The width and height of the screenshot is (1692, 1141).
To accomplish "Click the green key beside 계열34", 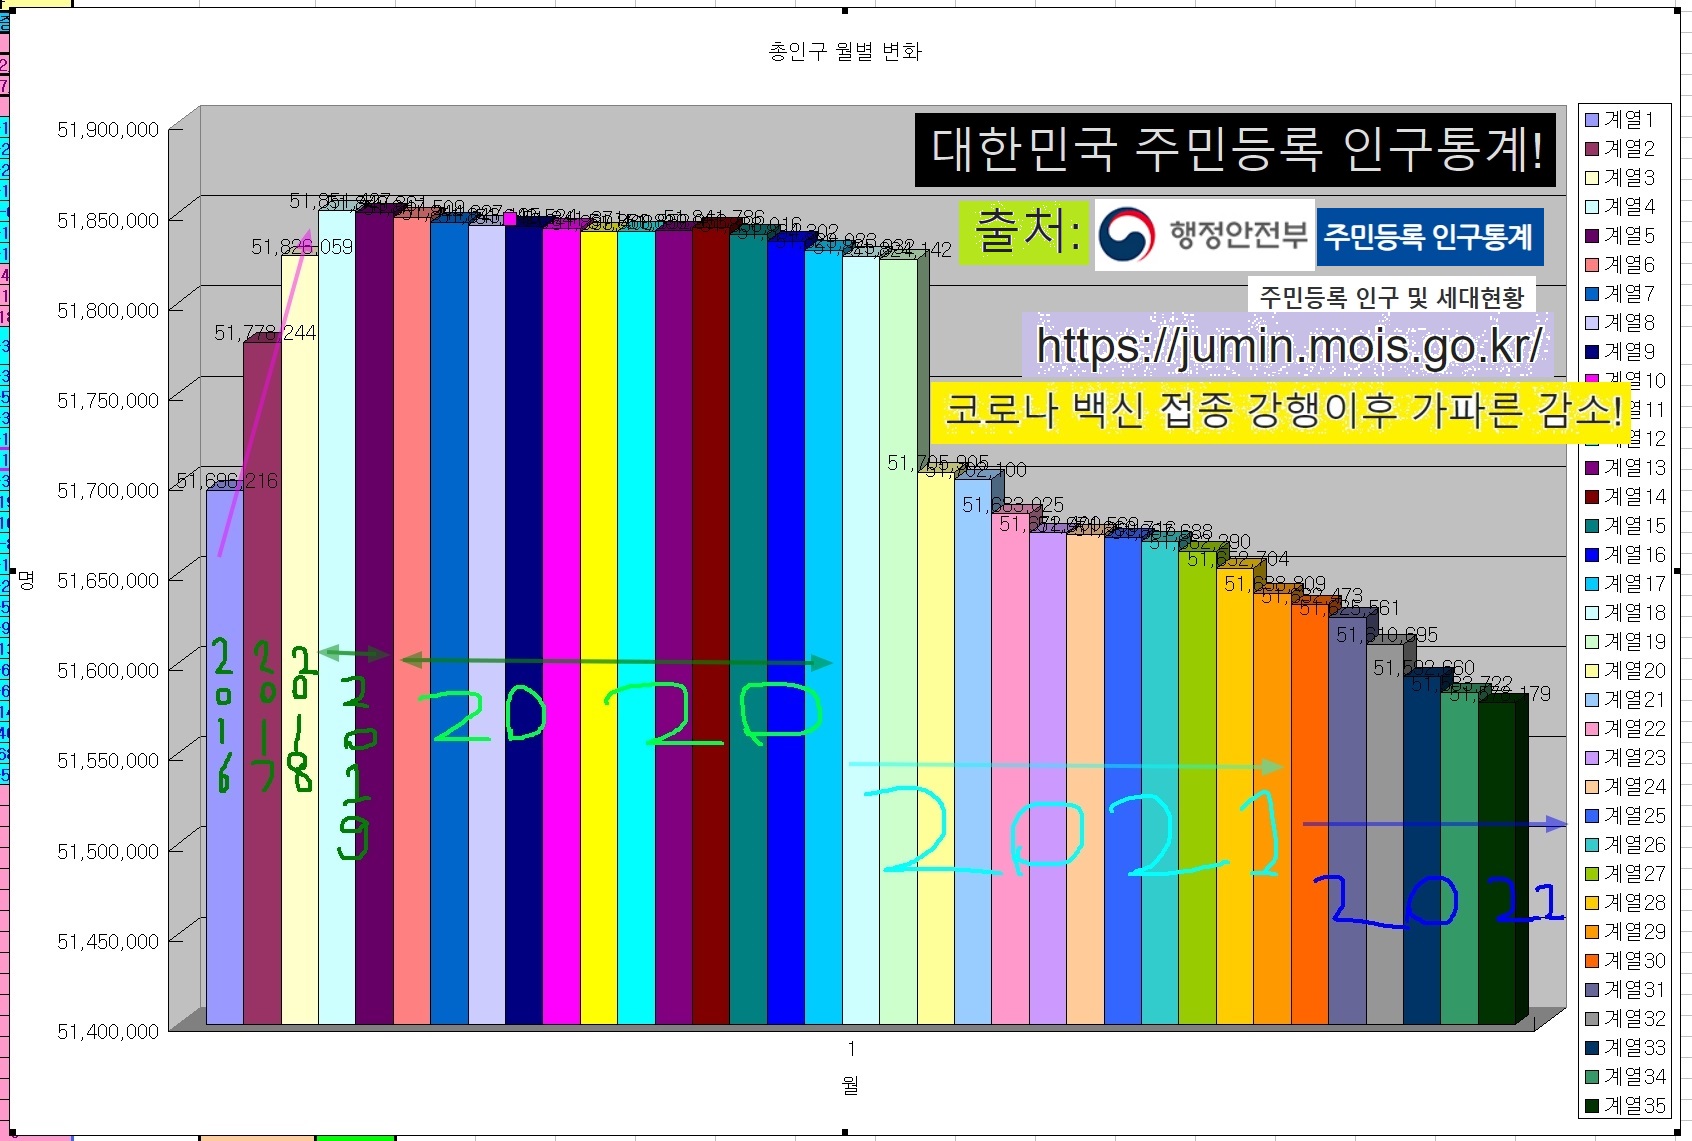I will [x=1592, y=1077].
